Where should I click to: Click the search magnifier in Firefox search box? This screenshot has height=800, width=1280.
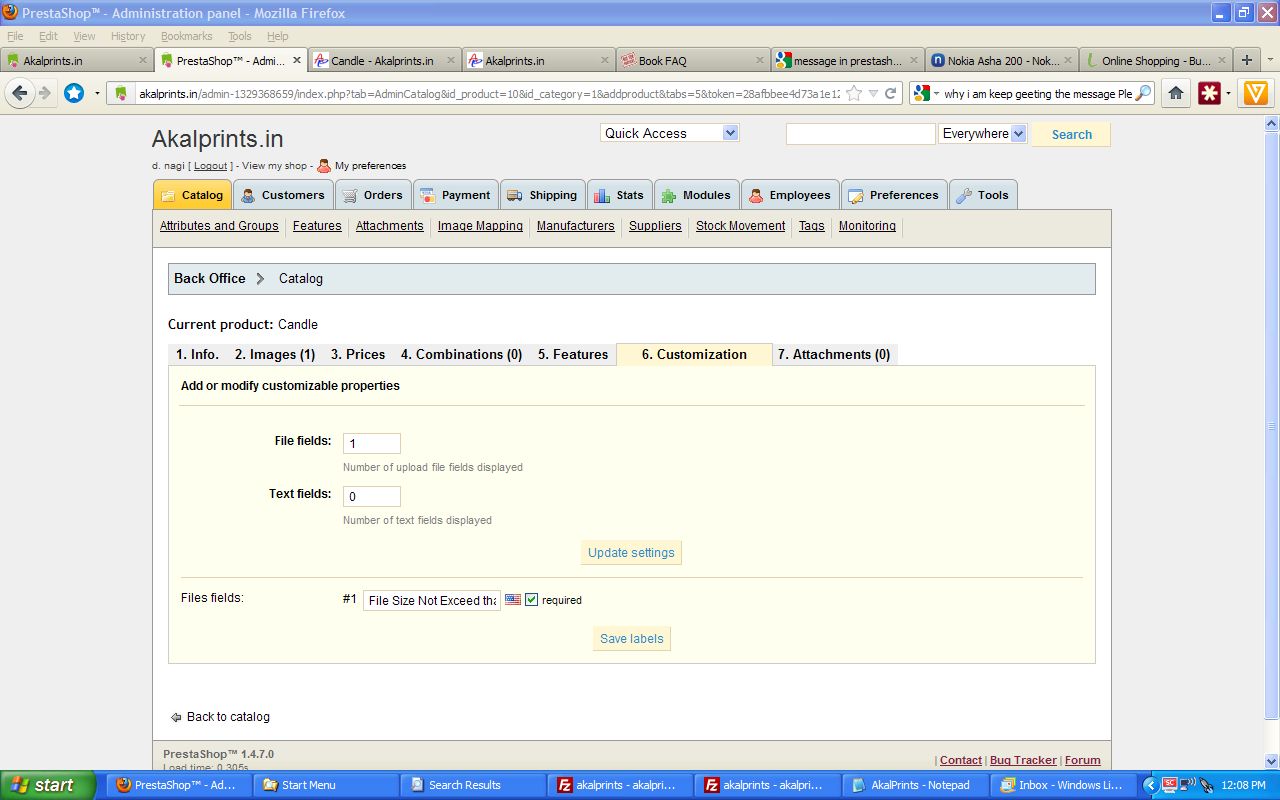click(1143, 93)
